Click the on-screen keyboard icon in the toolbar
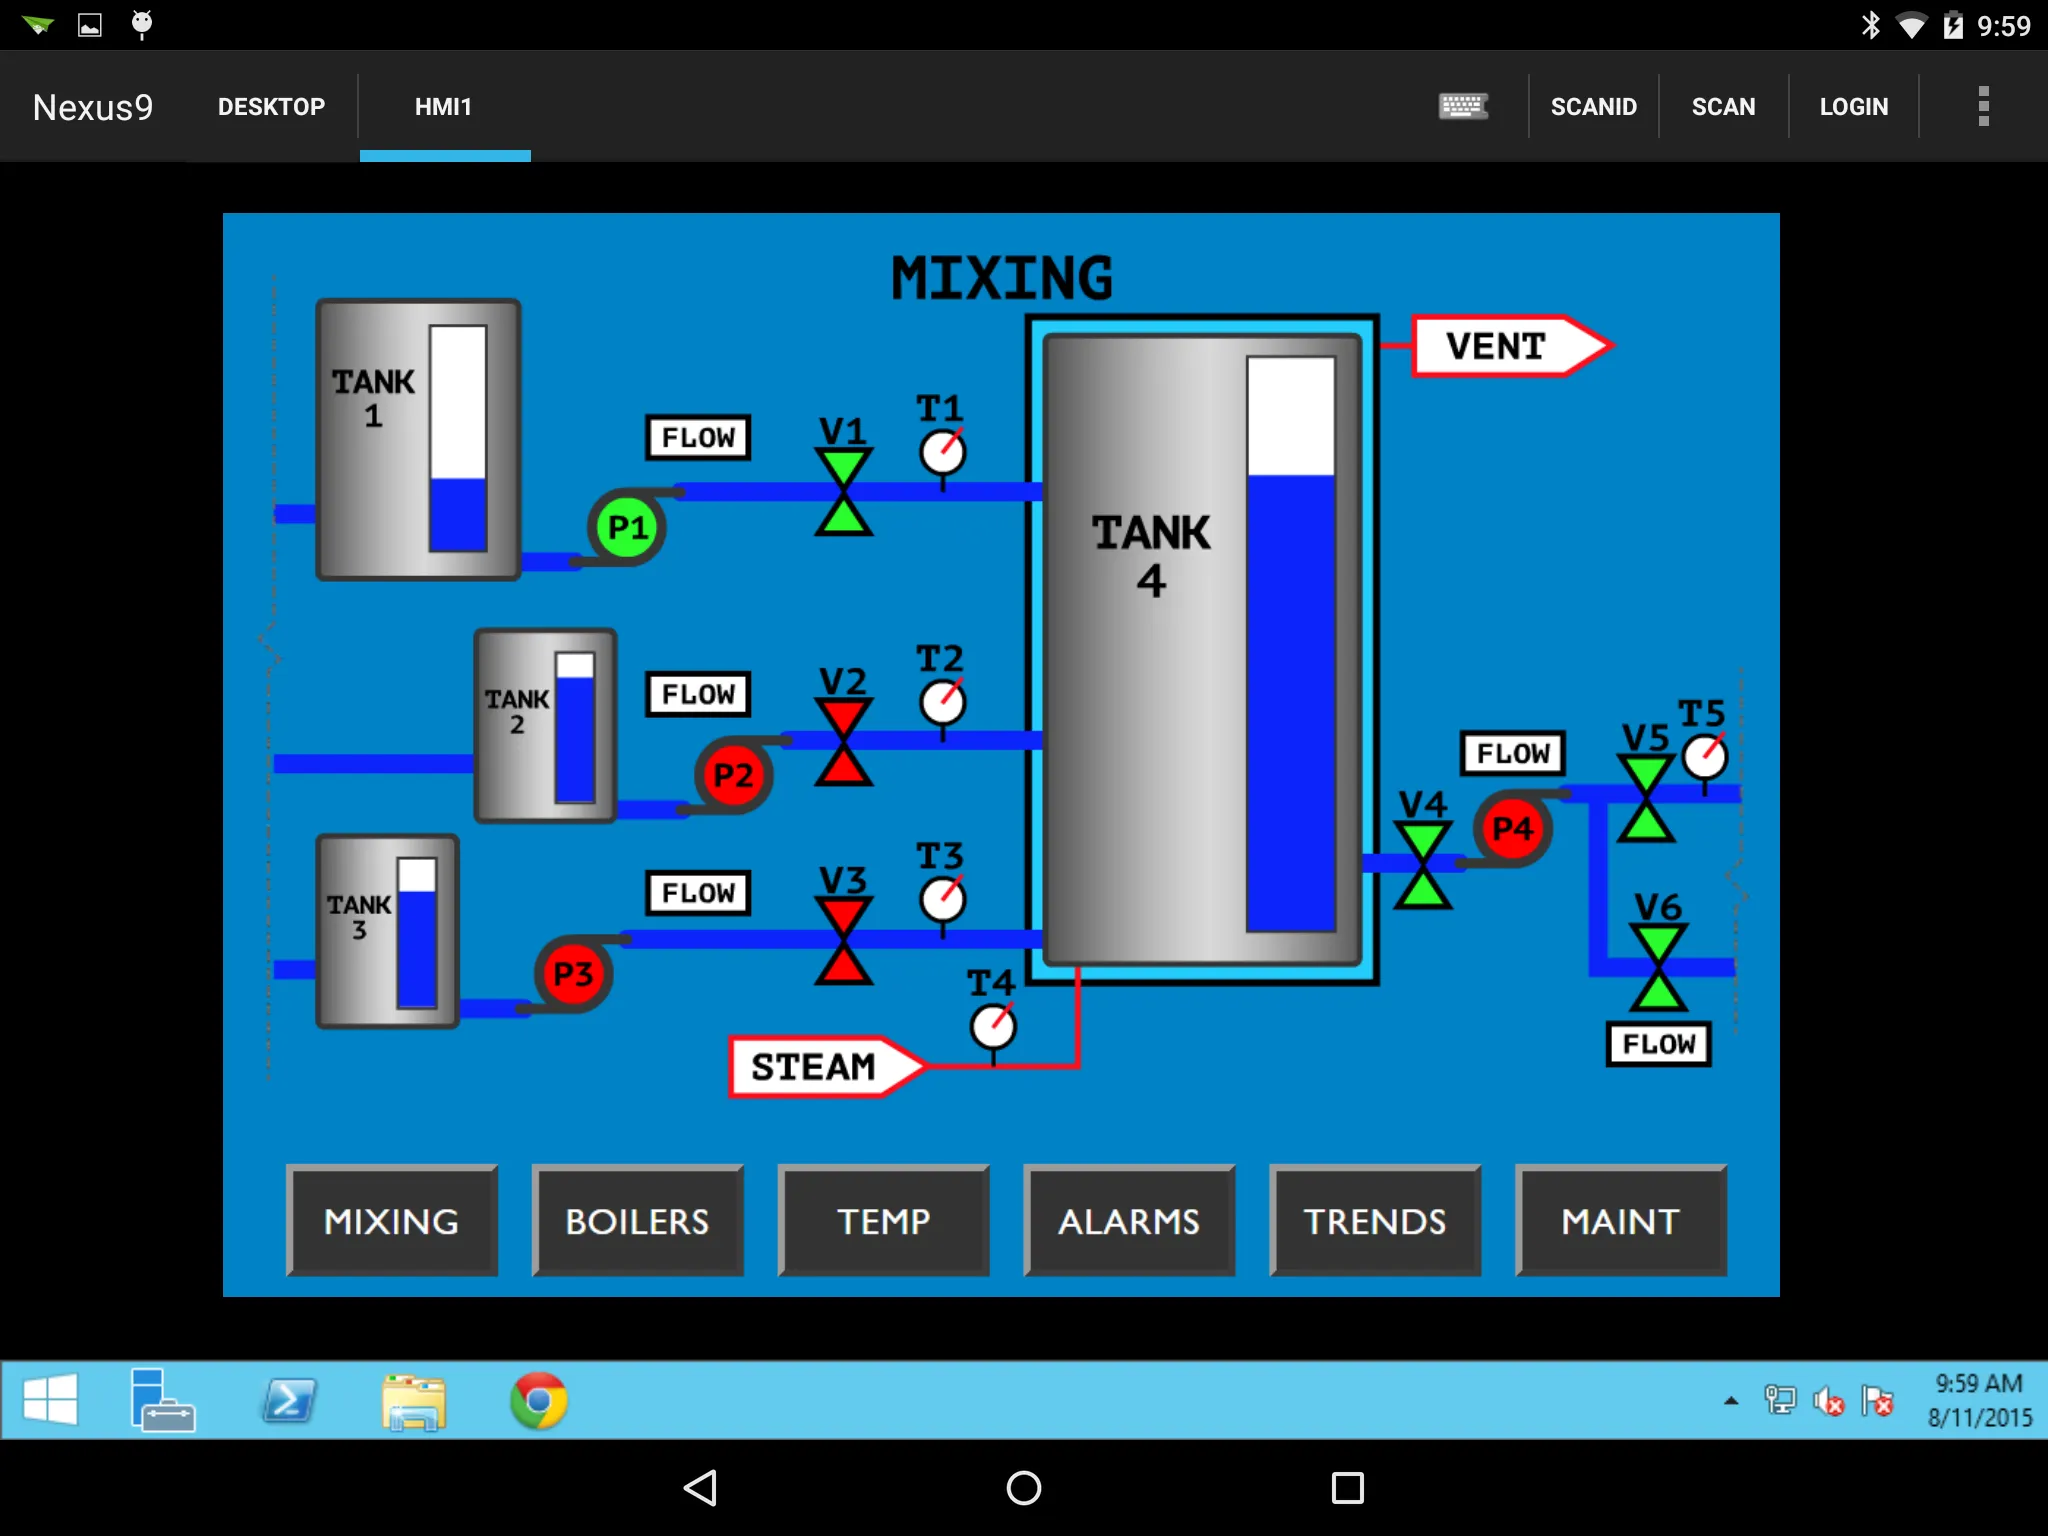The height and width of the screenshot is (1536, 2048). click(1463, 106)
